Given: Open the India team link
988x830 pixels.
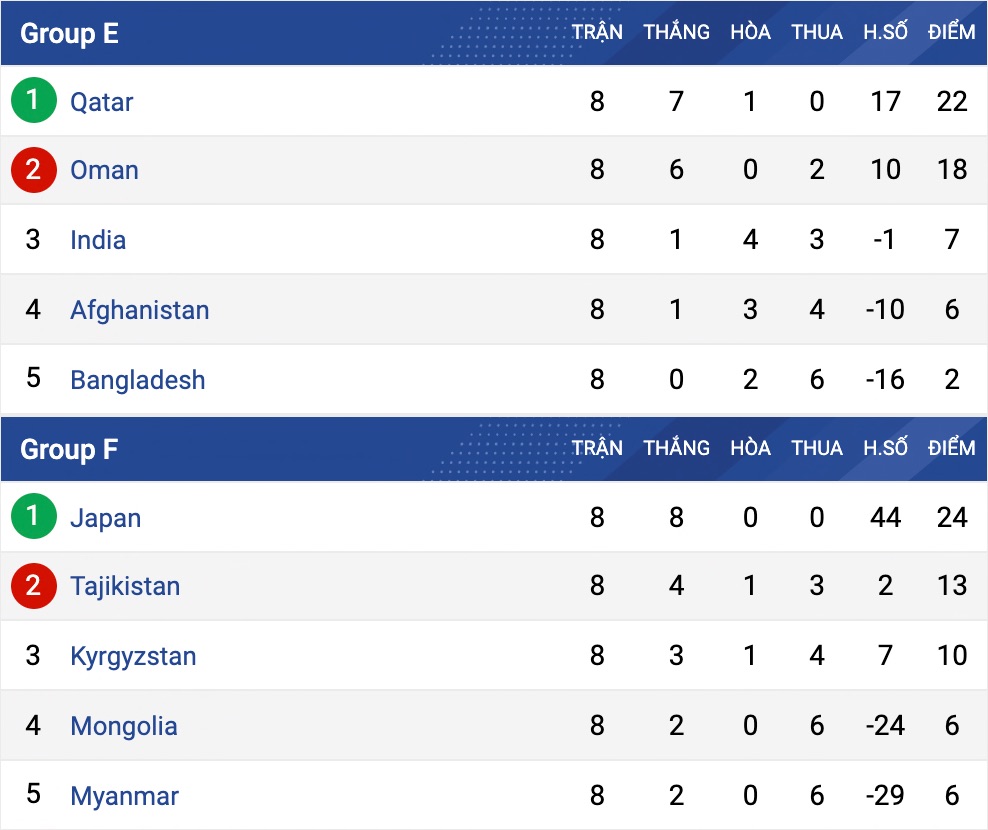Looking at the screenshot, I should [98, 240].
